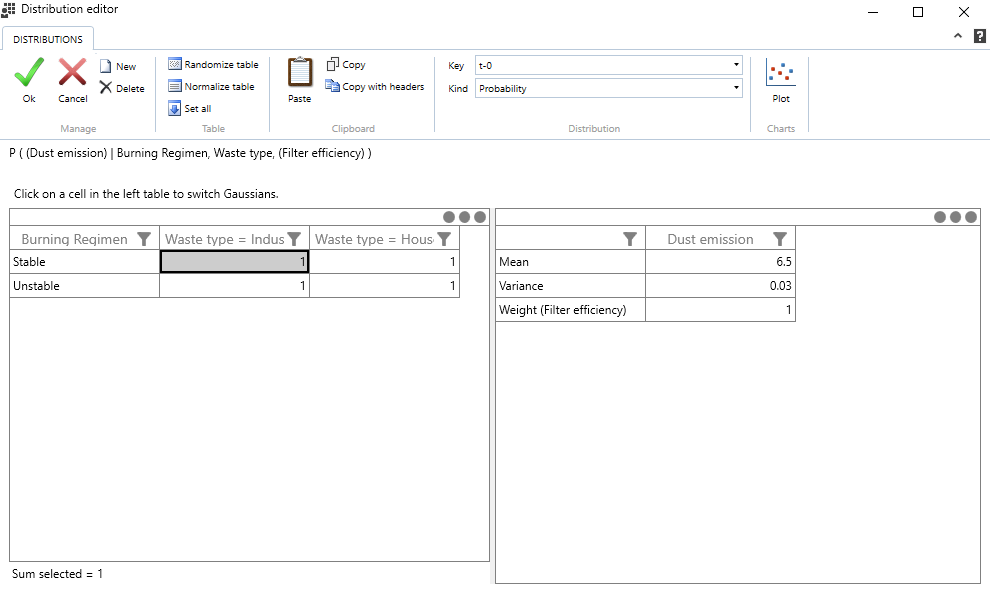The width and height of the screenshot is (990, 594).
Task: Filter the Dust emission column
Action: pos(780,239)
